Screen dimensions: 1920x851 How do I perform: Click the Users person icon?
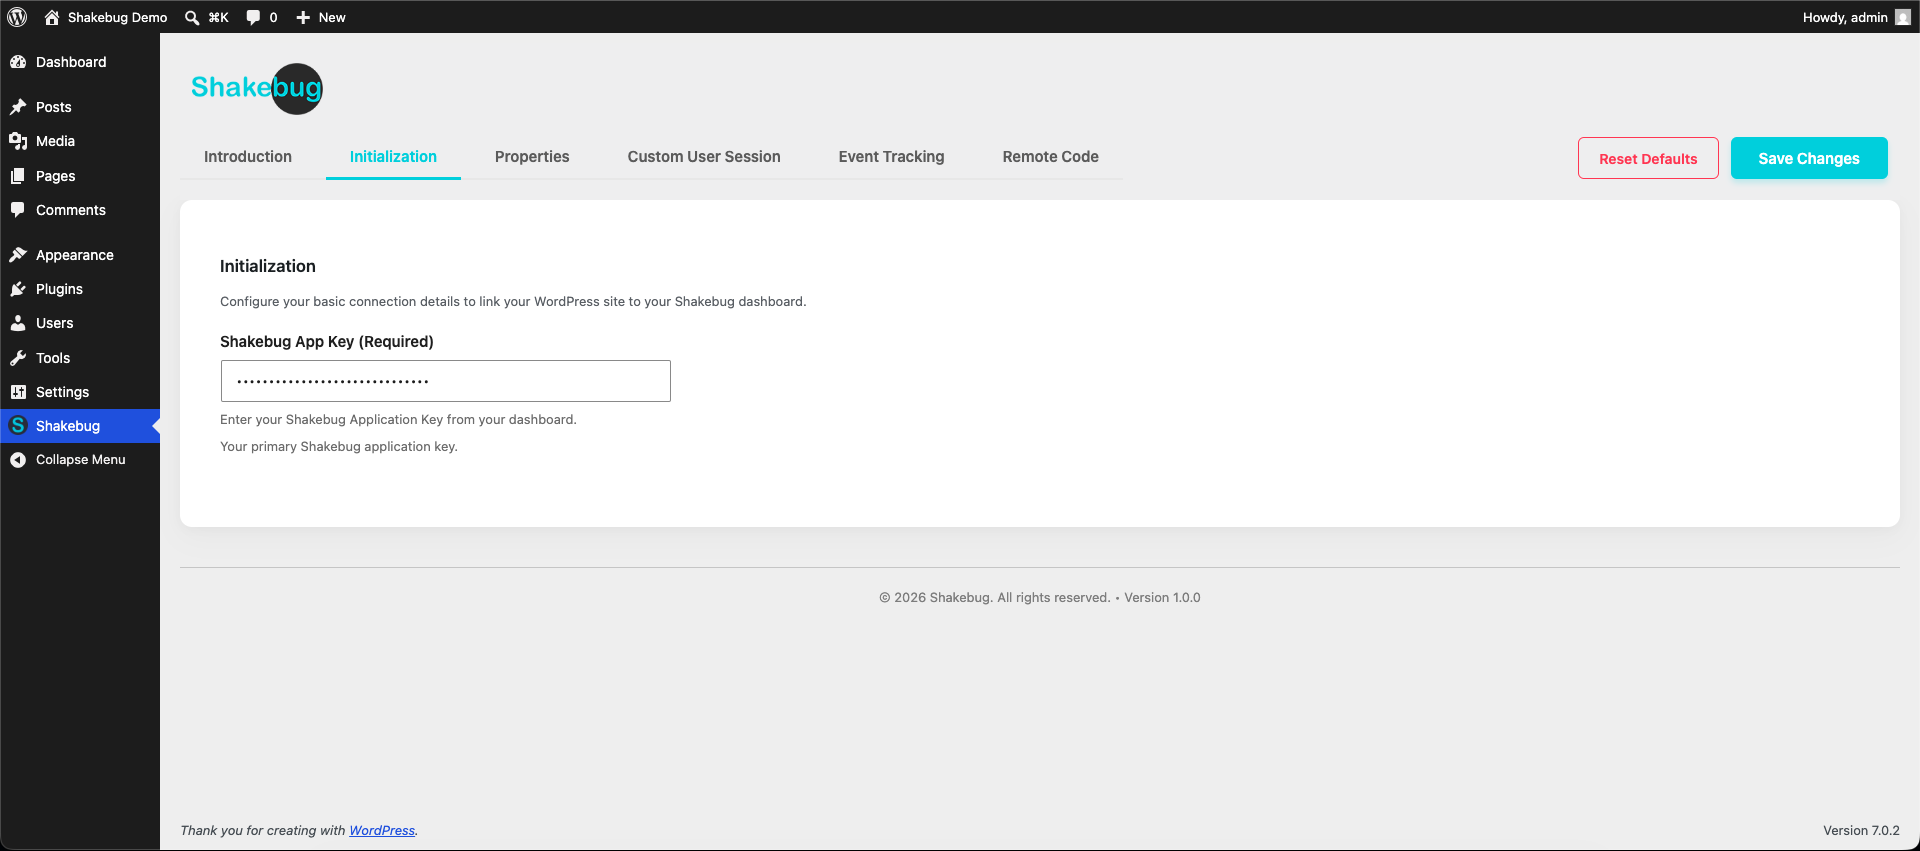click(x=18, y=323)
